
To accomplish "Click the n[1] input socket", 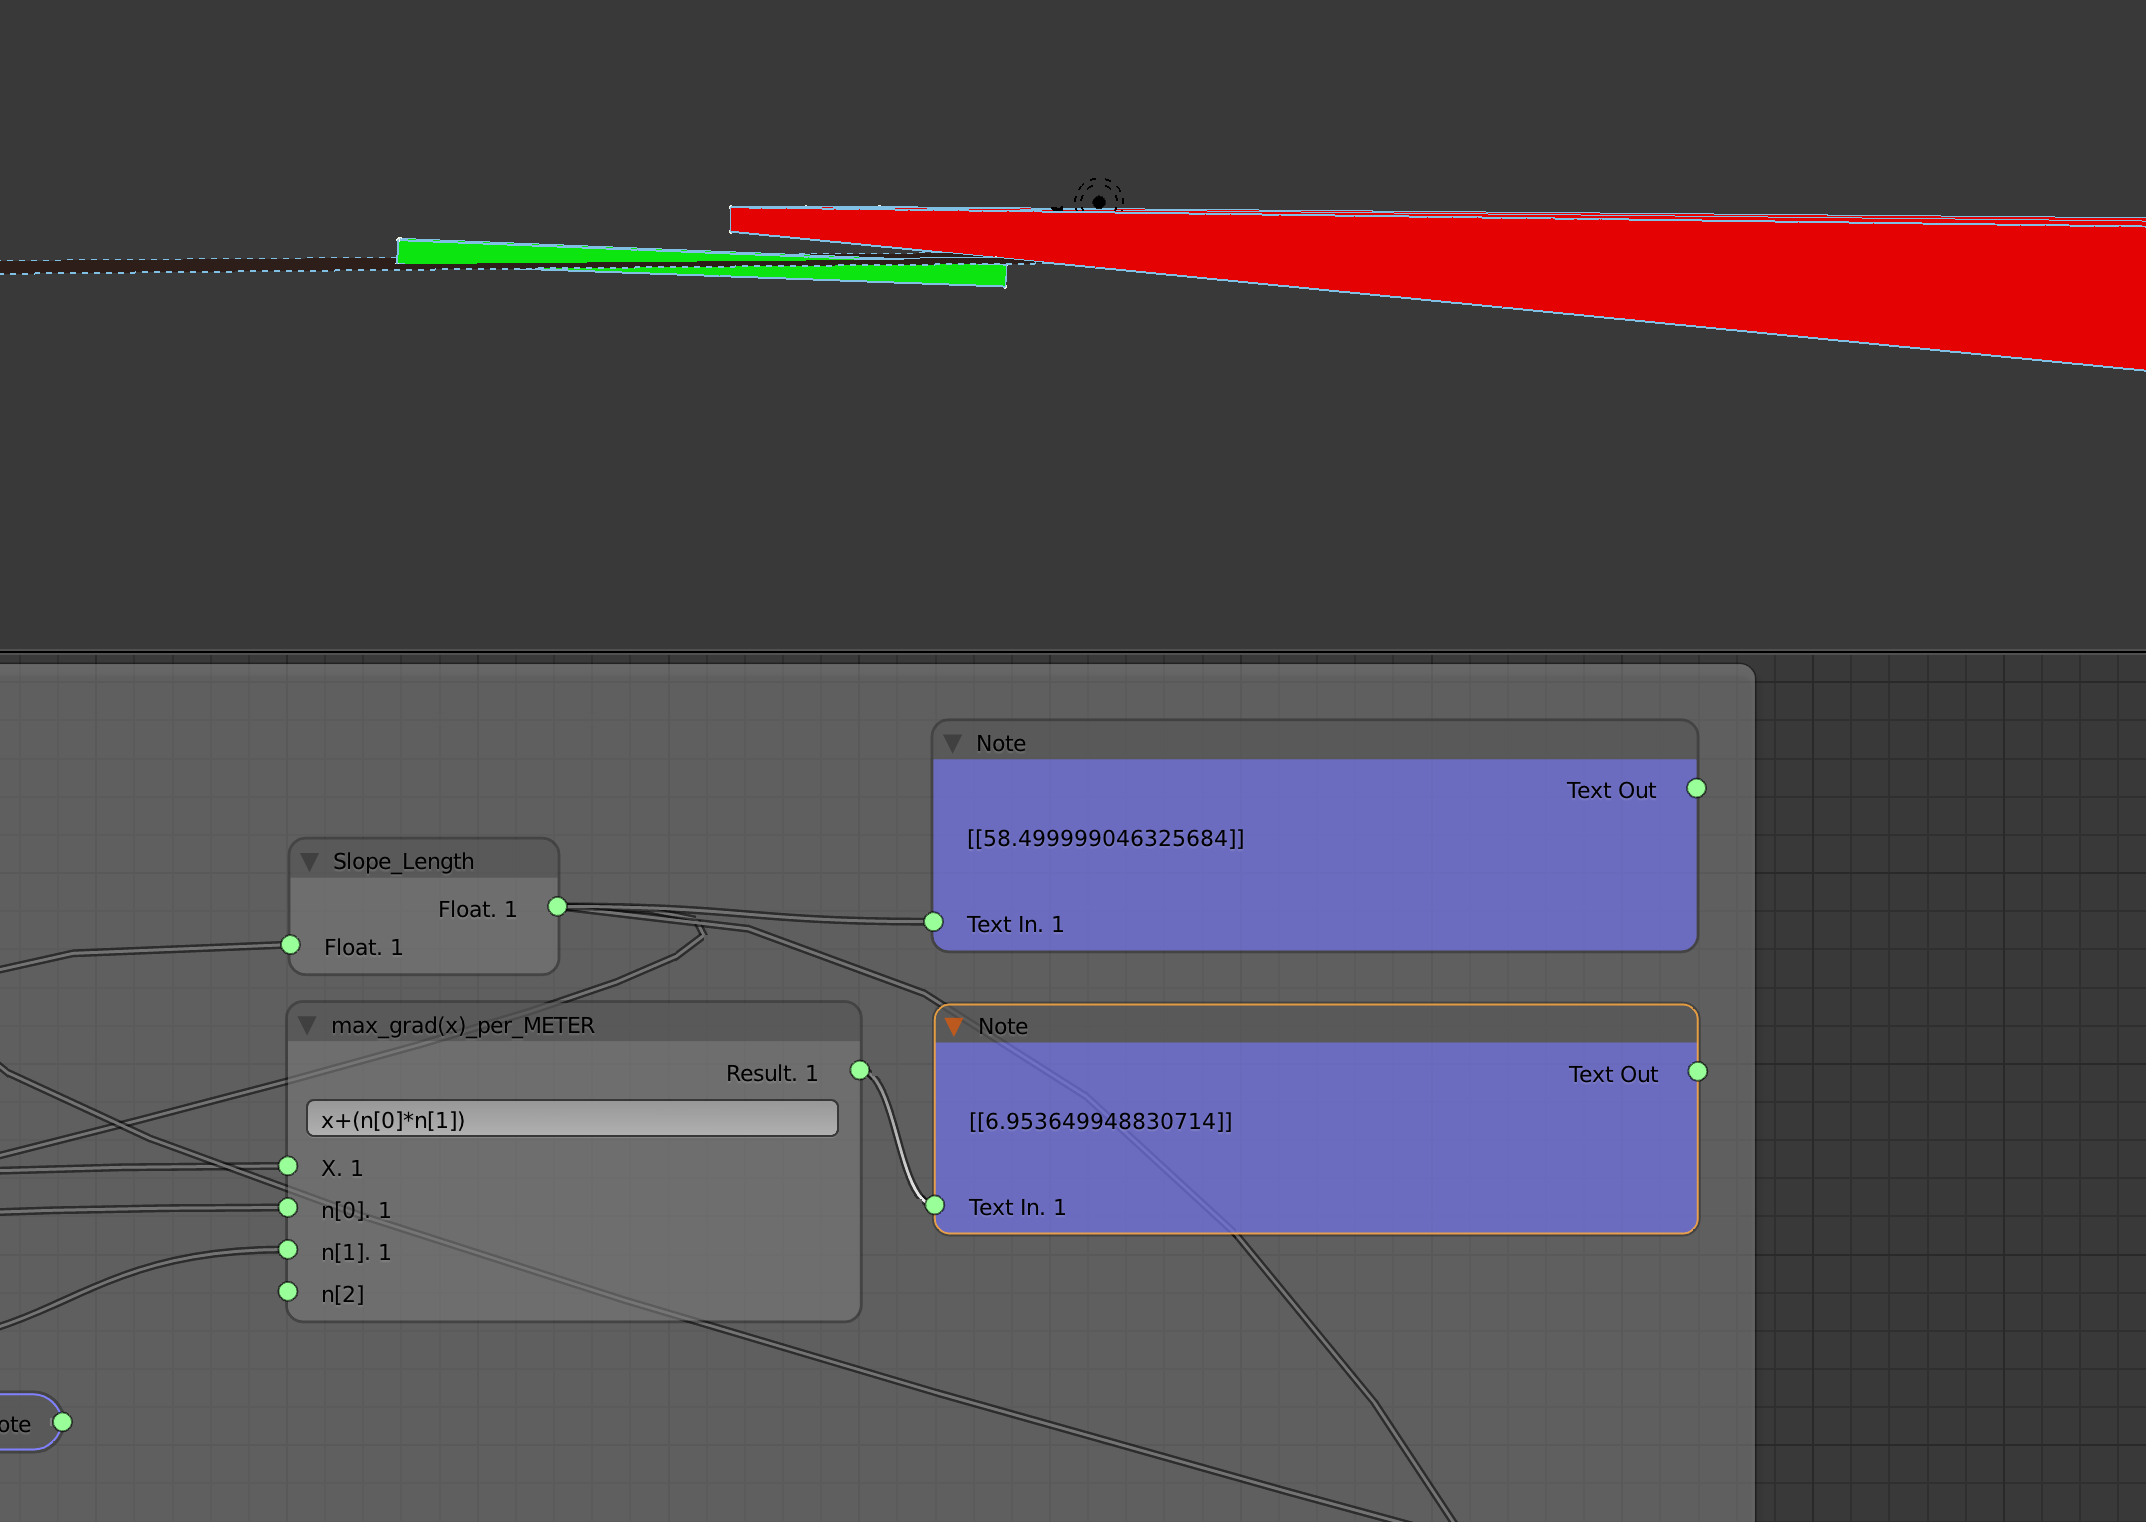I will coord(288,1250).
